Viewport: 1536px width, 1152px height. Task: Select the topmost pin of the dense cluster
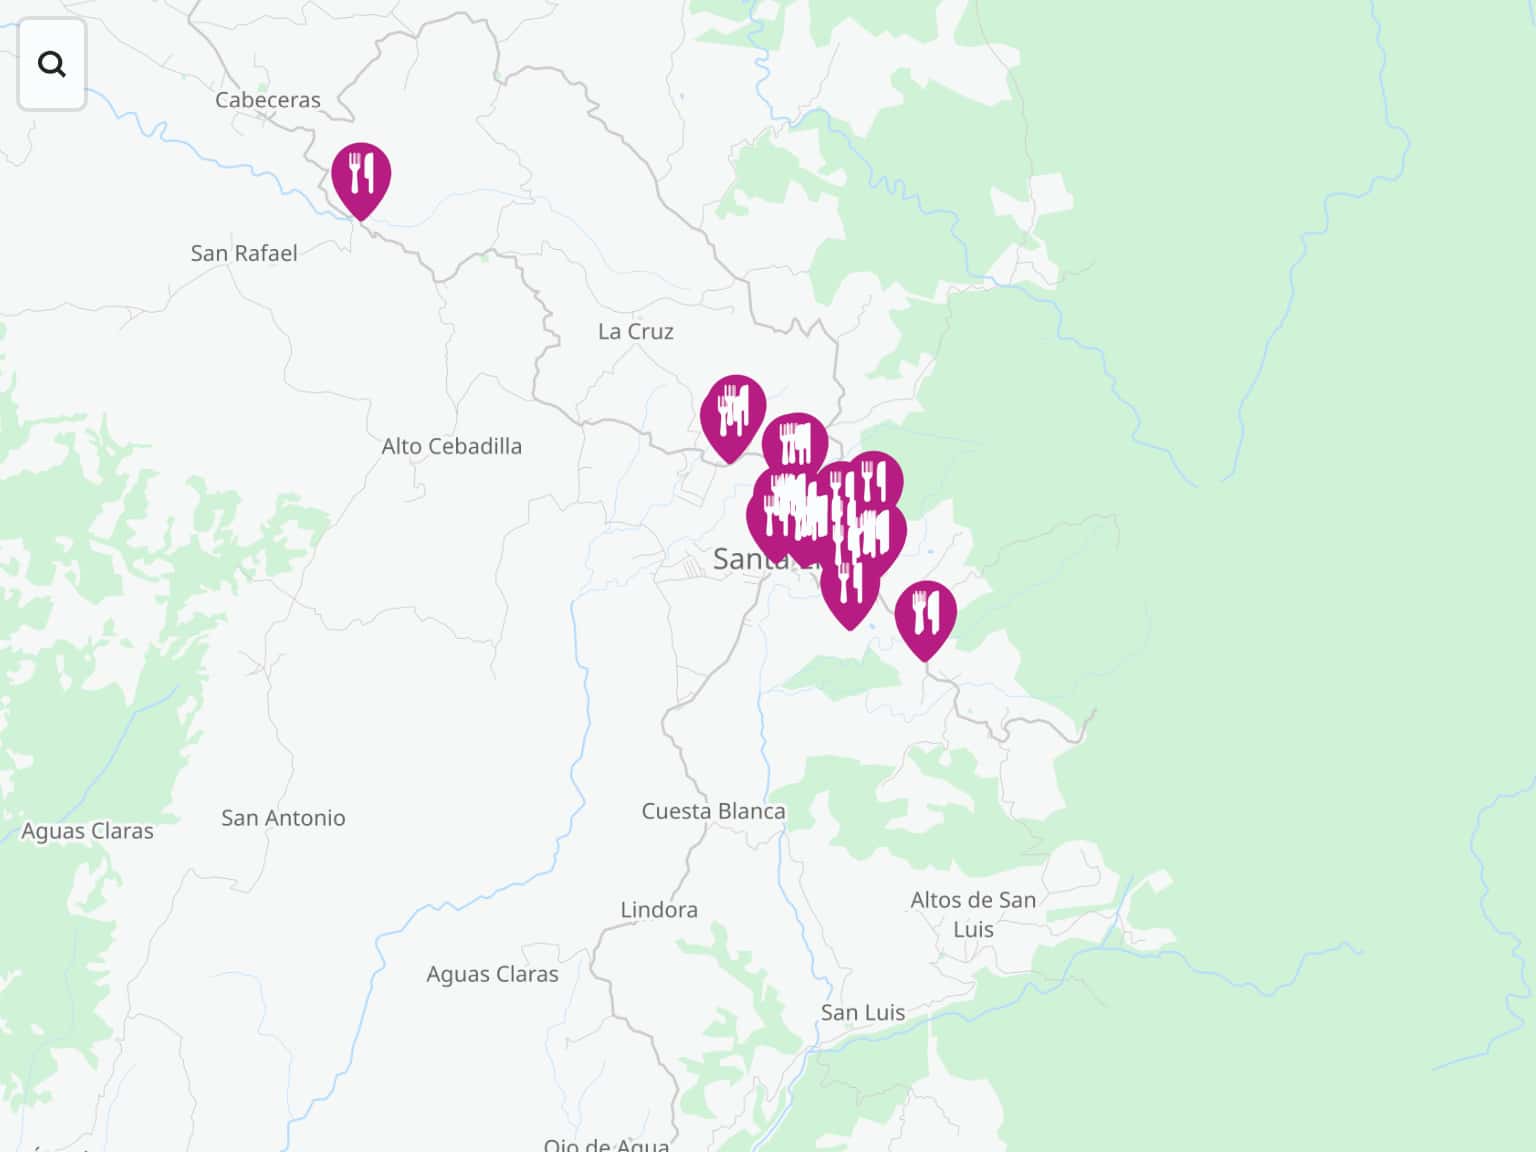[x=795, y=443]
